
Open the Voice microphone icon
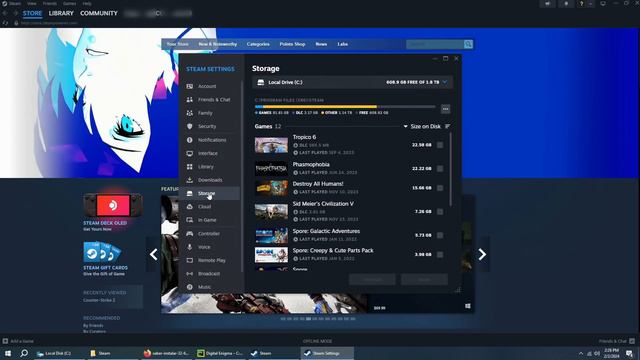pos(190,247)
